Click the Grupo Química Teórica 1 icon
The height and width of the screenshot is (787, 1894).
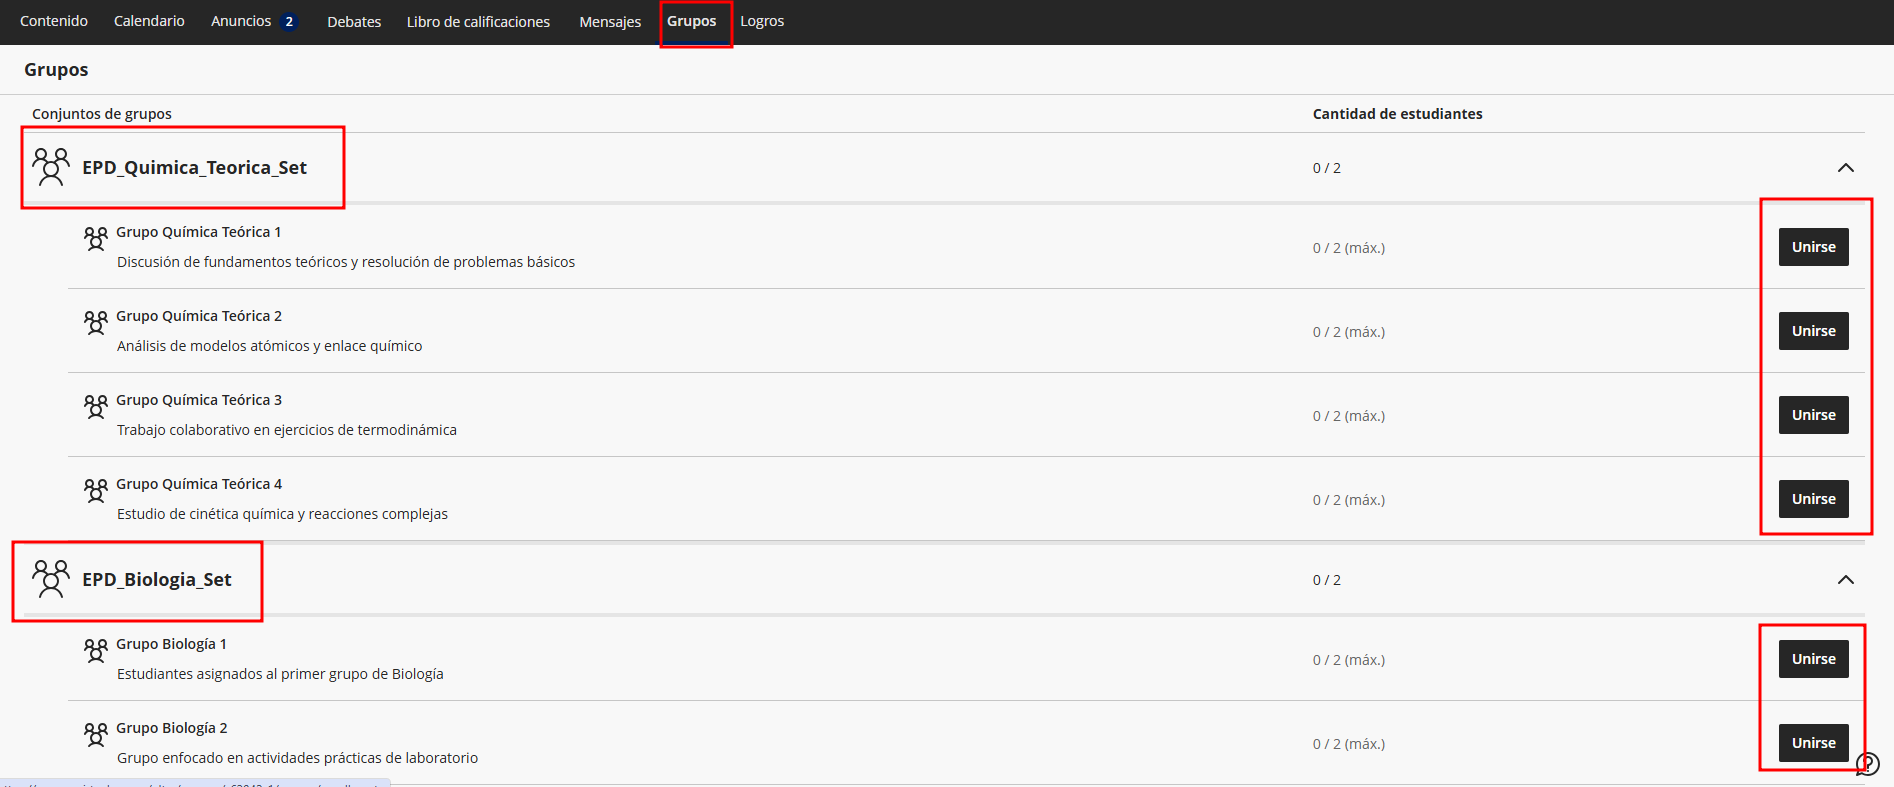tap(96, 238)
